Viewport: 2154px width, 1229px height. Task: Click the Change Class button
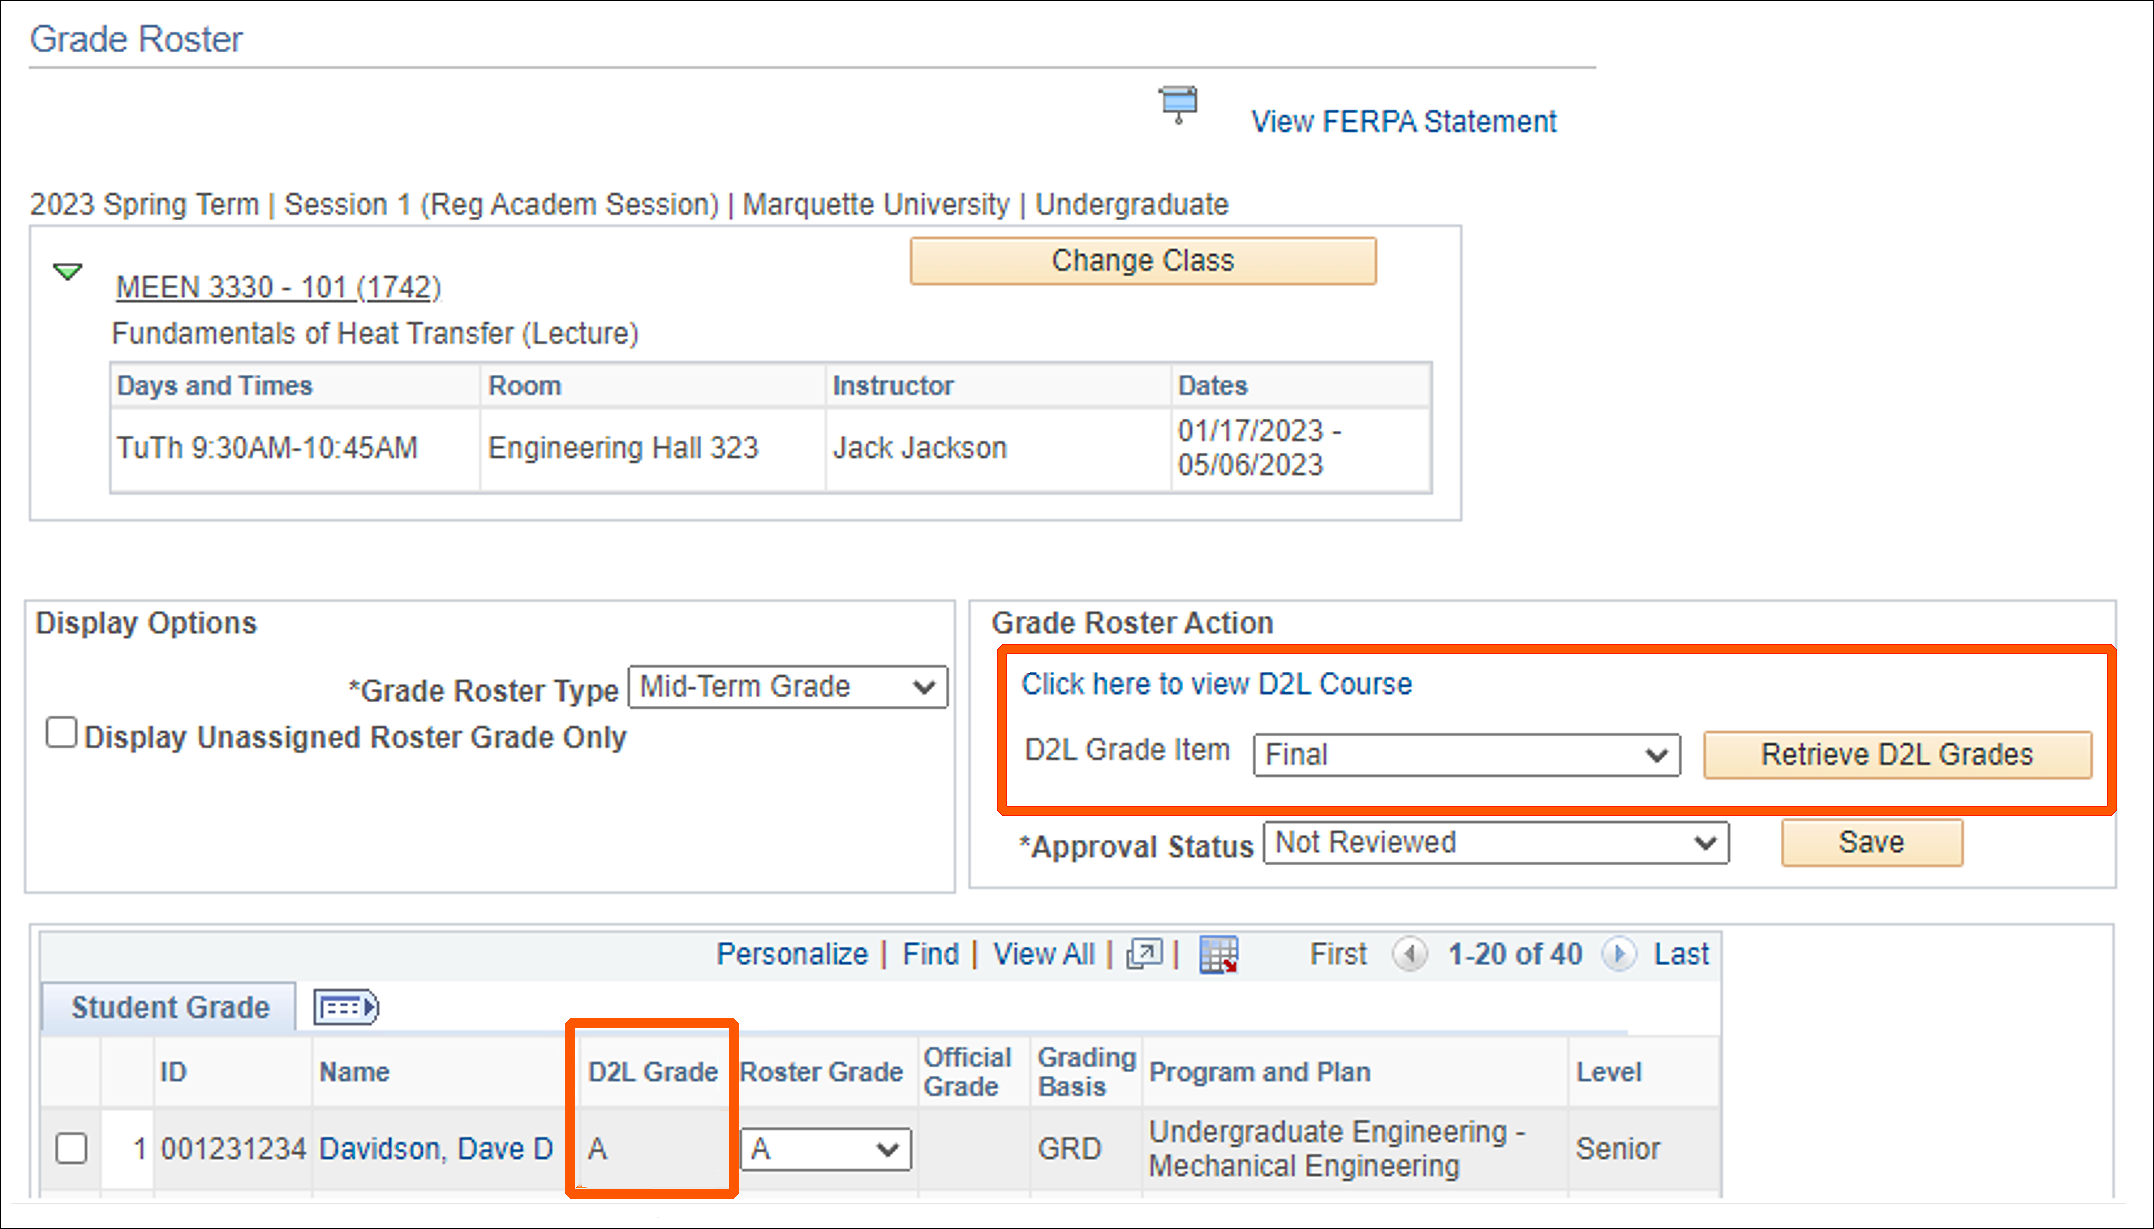tap(1142, 261)
